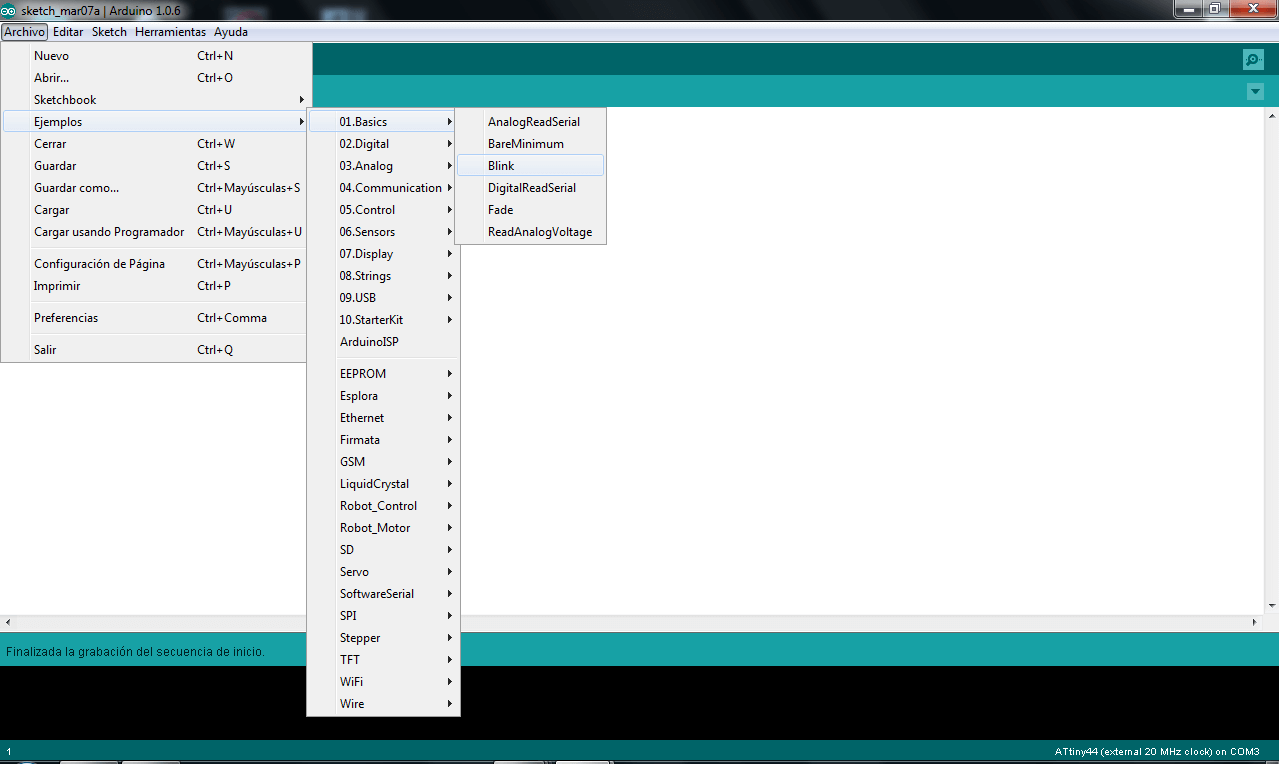Expand 07.Display examples submenu
This screenshot has width=1279, height=764.
383,254
